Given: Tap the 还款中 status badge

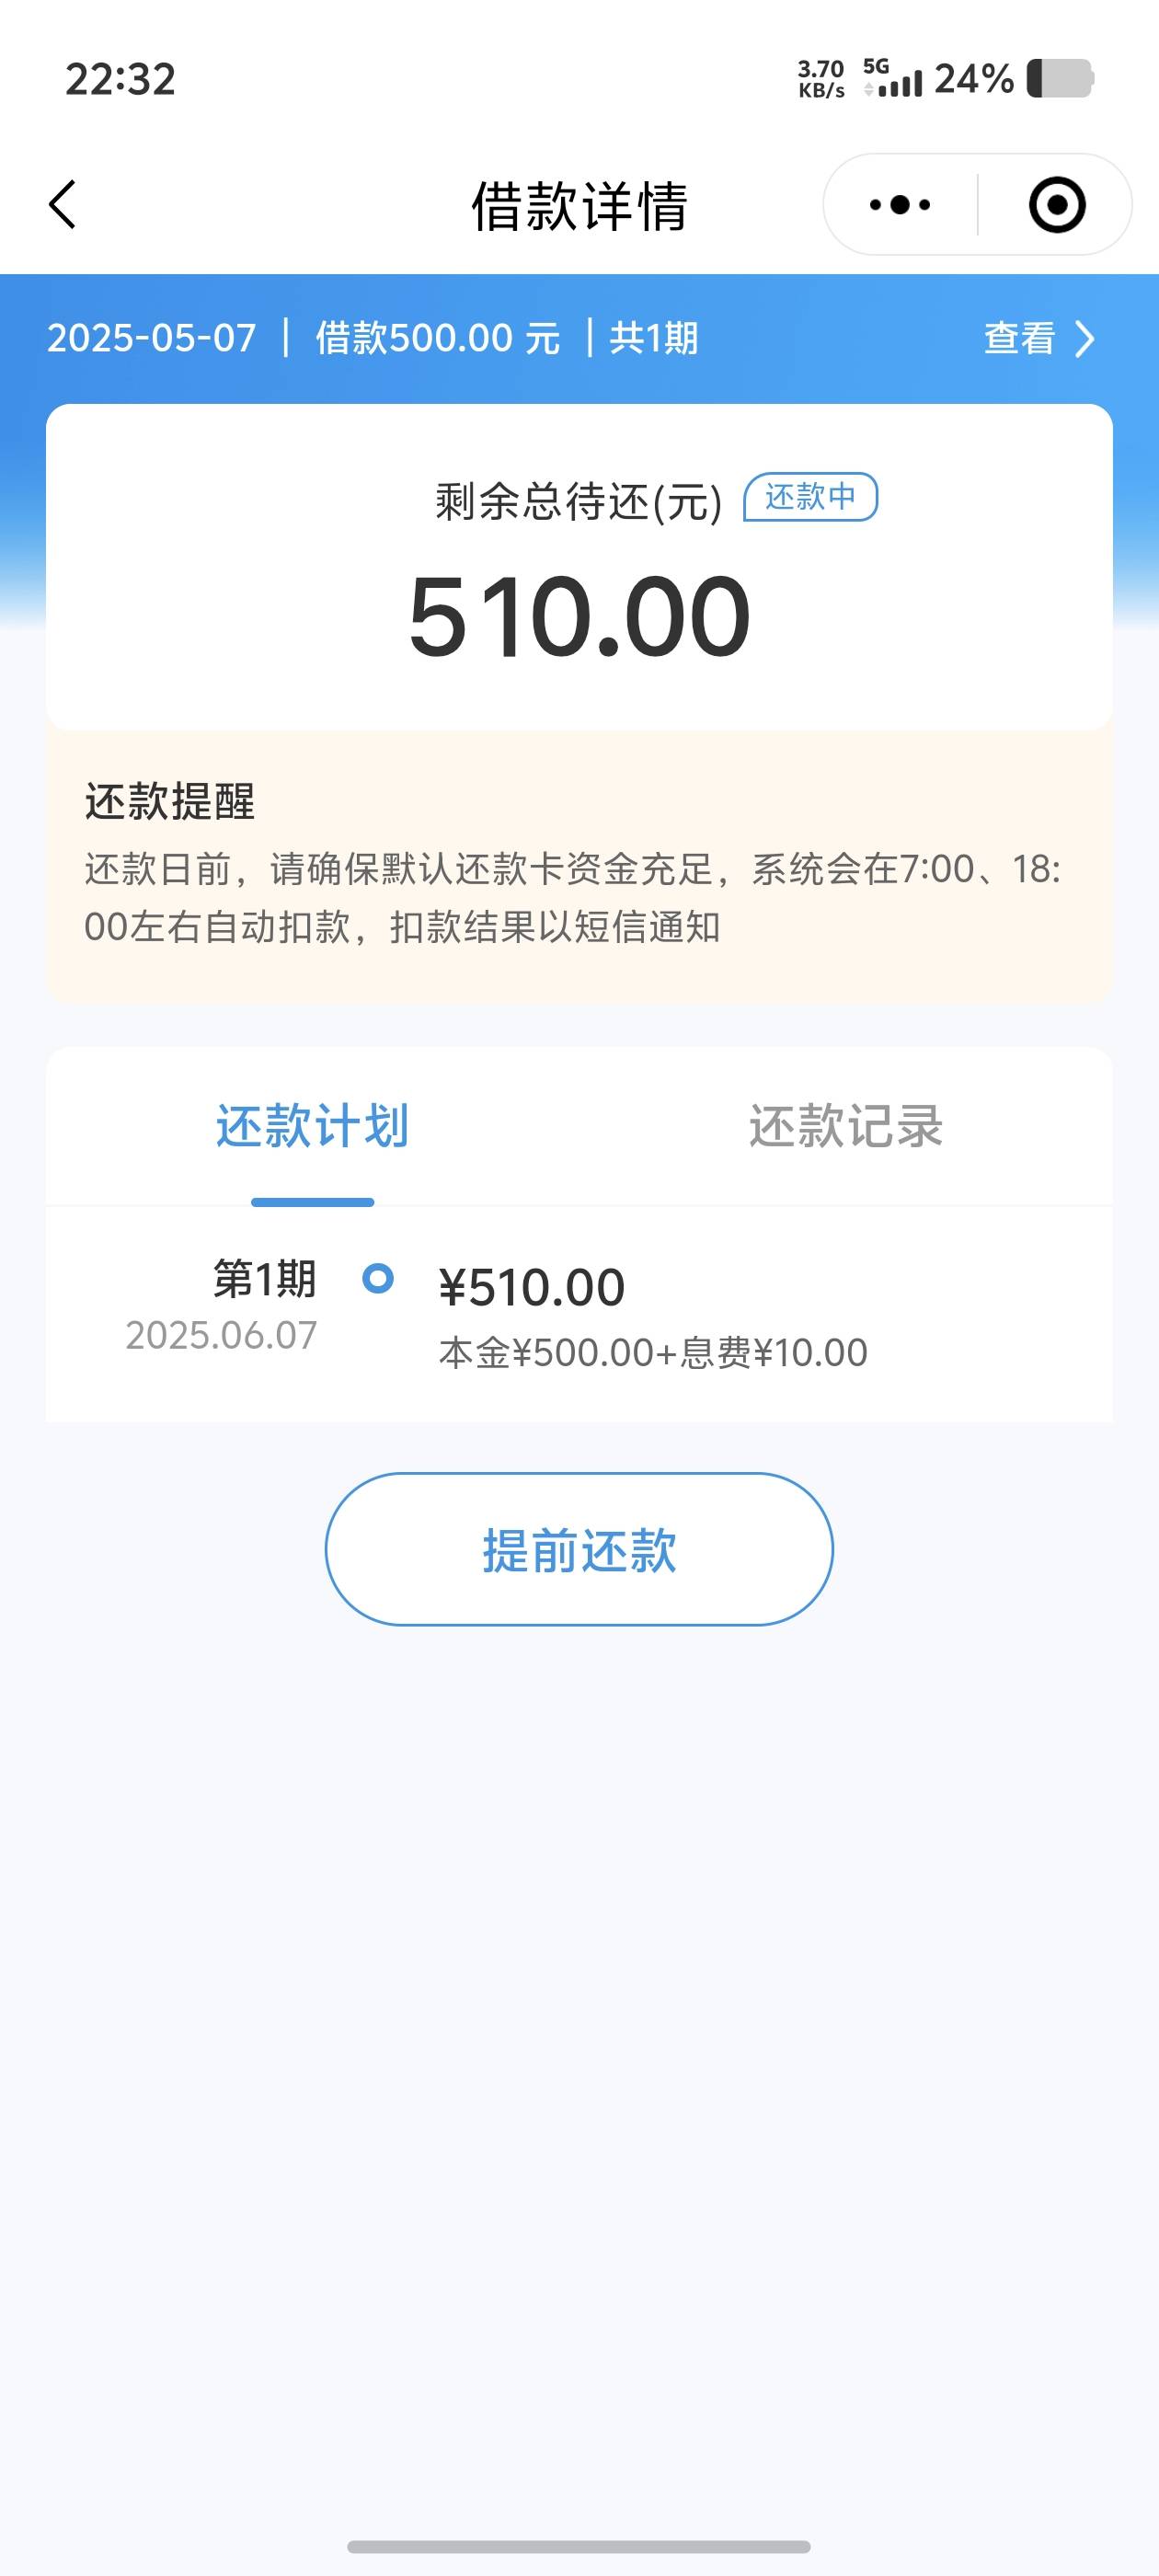Looking at the screenshot, I should pos(811,497).
